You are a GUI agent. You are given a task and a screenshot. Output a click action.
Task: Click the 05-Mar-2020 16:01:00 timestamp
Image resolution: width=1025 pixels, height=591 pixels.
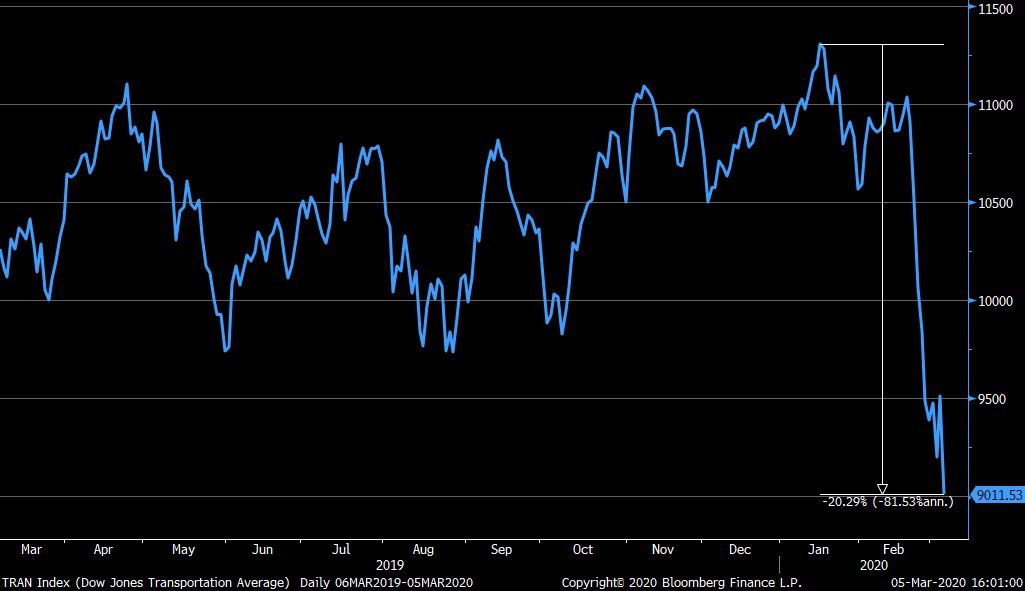point(957,583)
